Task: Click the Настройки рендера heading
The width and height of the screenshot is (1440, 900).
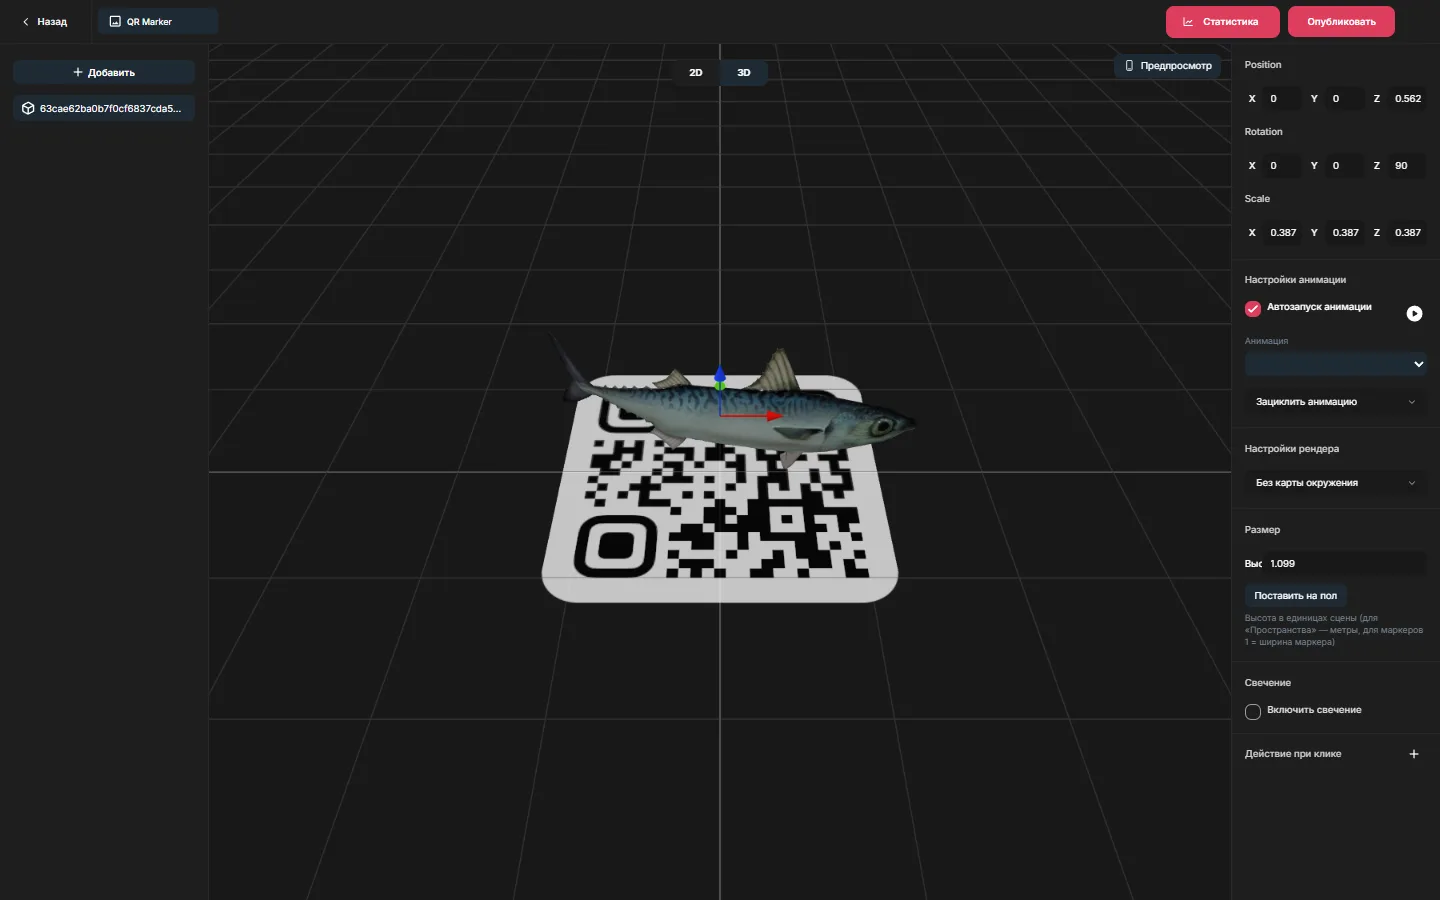Action: coord(1292,449)
